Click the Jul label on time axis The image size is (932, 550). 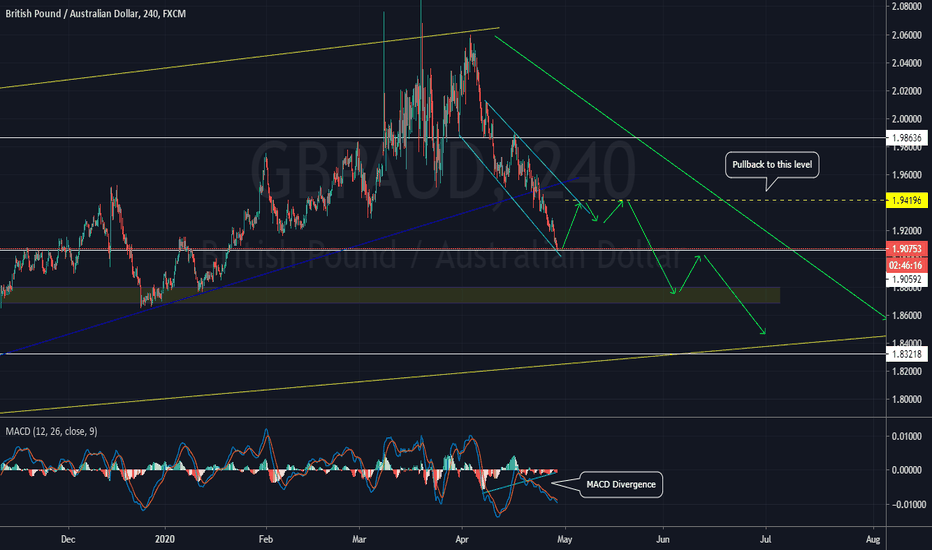point(766,539)
